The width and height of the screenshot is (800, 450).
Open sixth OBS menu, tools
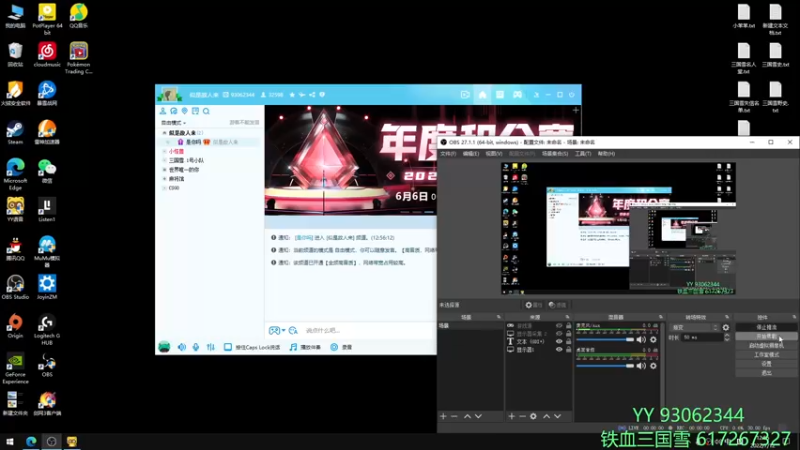[x=583, y=154]
